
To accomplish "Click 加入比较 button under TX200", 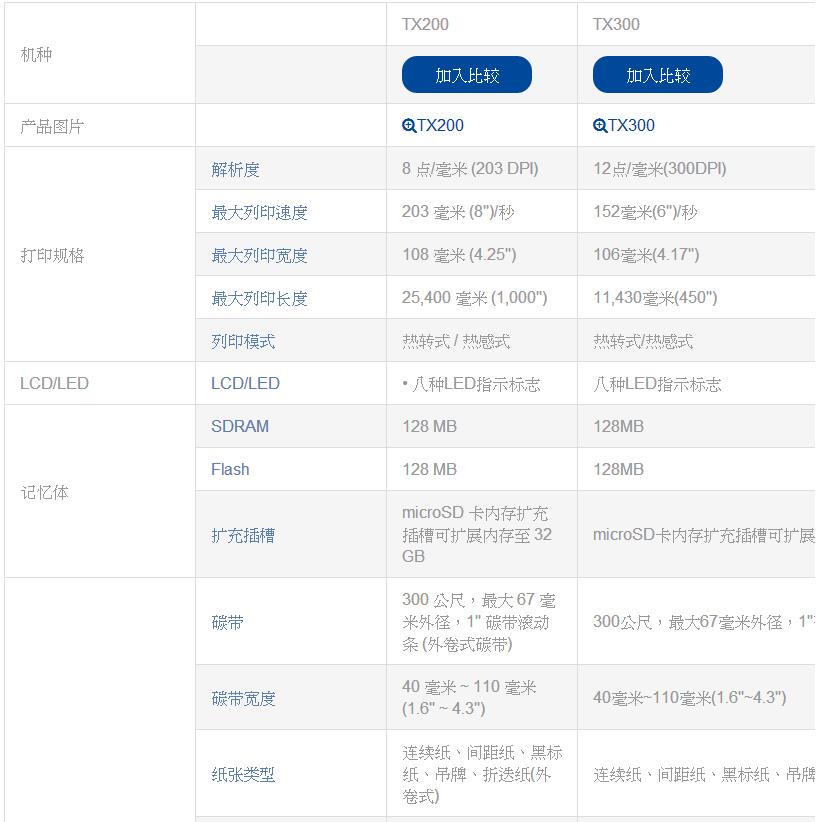I will click(466, 75).
